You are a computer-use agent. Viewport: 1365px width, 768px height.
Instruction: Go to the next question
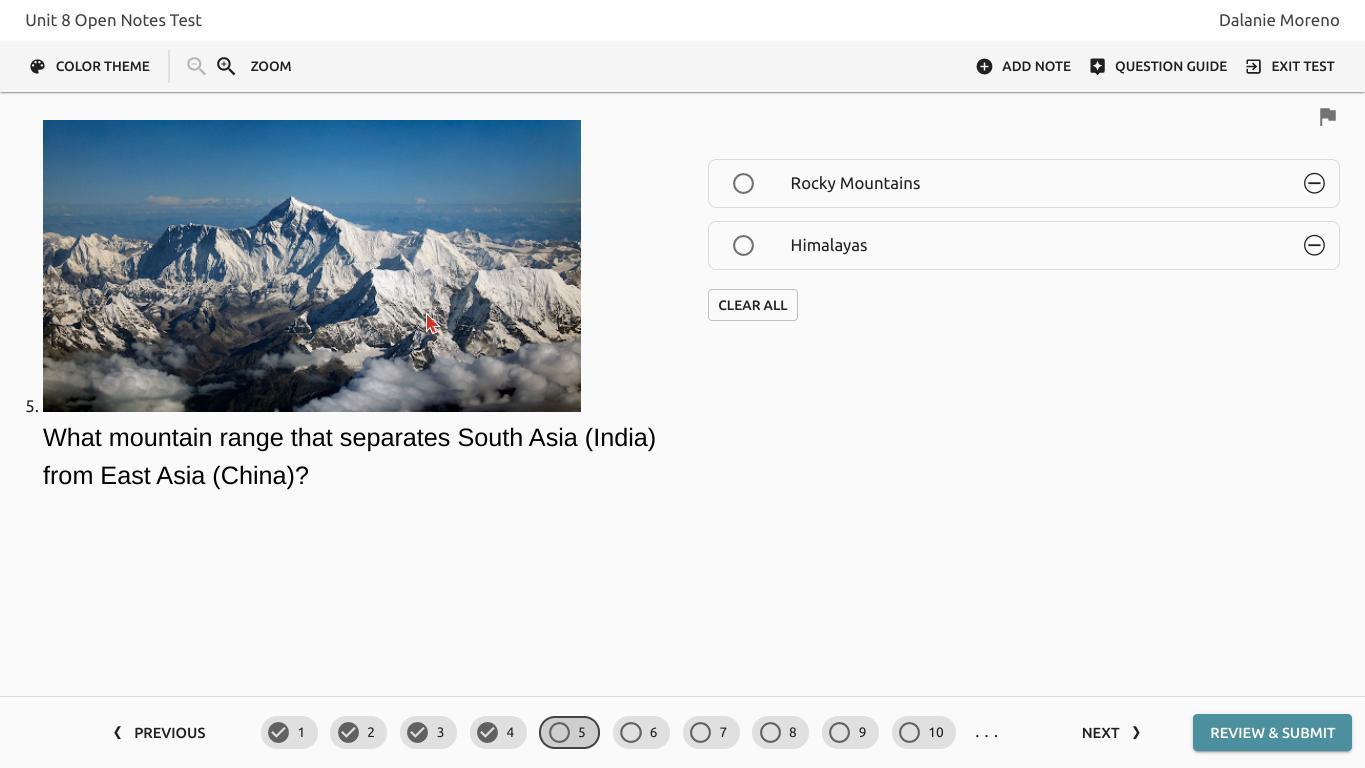(1110, 733)
